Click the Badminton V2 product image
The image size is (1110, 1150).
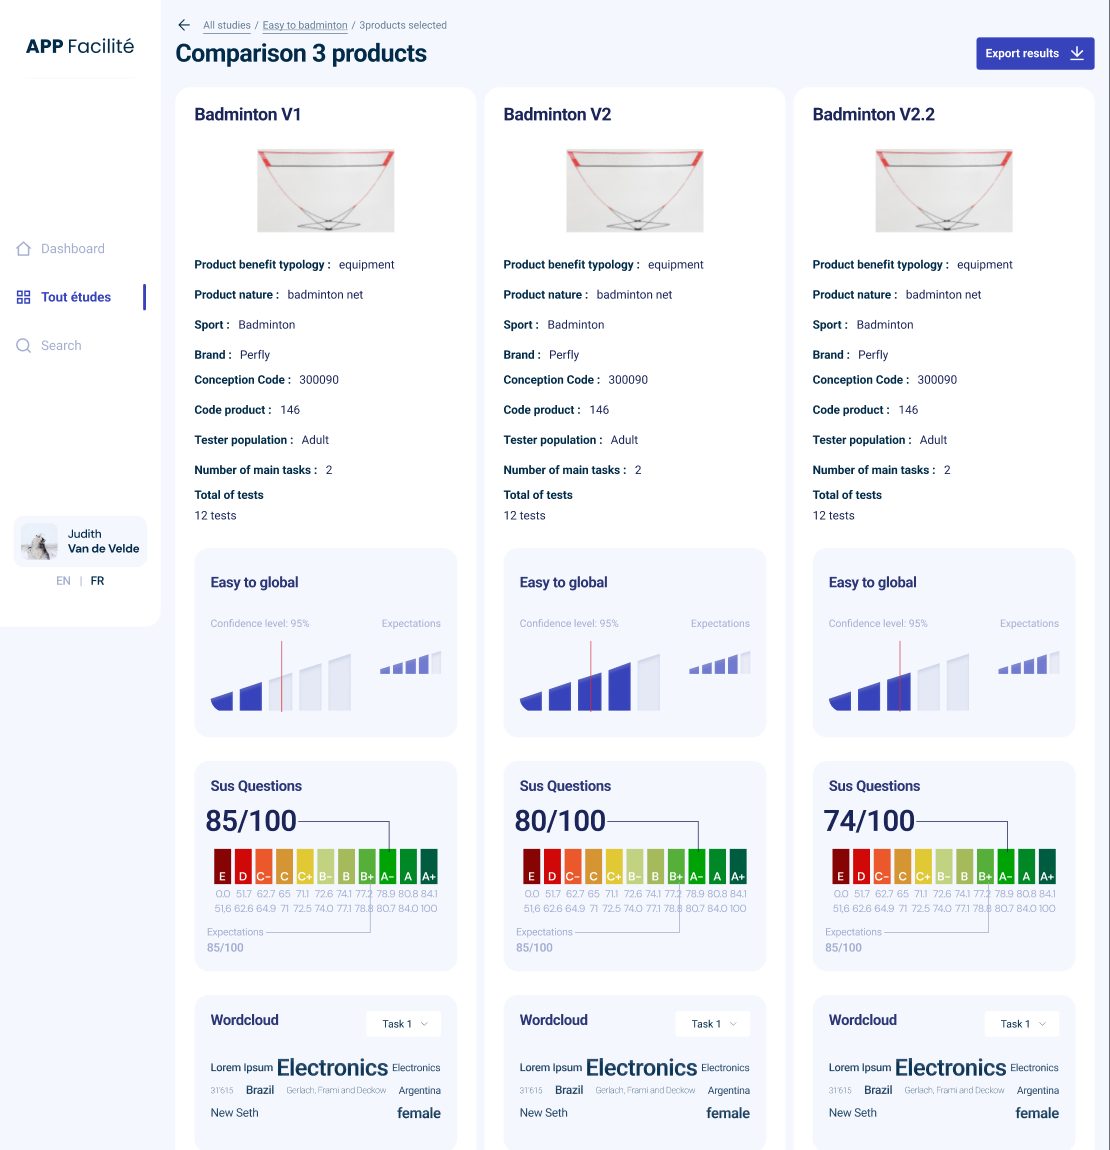(x=635, y=191)
